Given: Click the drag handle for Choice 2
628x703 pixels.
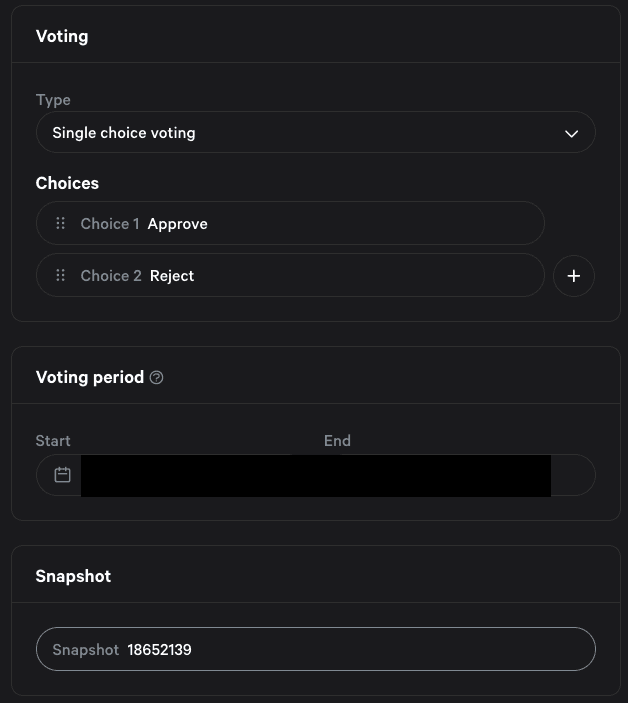Looking at the screenshot, I should point(61,275).
